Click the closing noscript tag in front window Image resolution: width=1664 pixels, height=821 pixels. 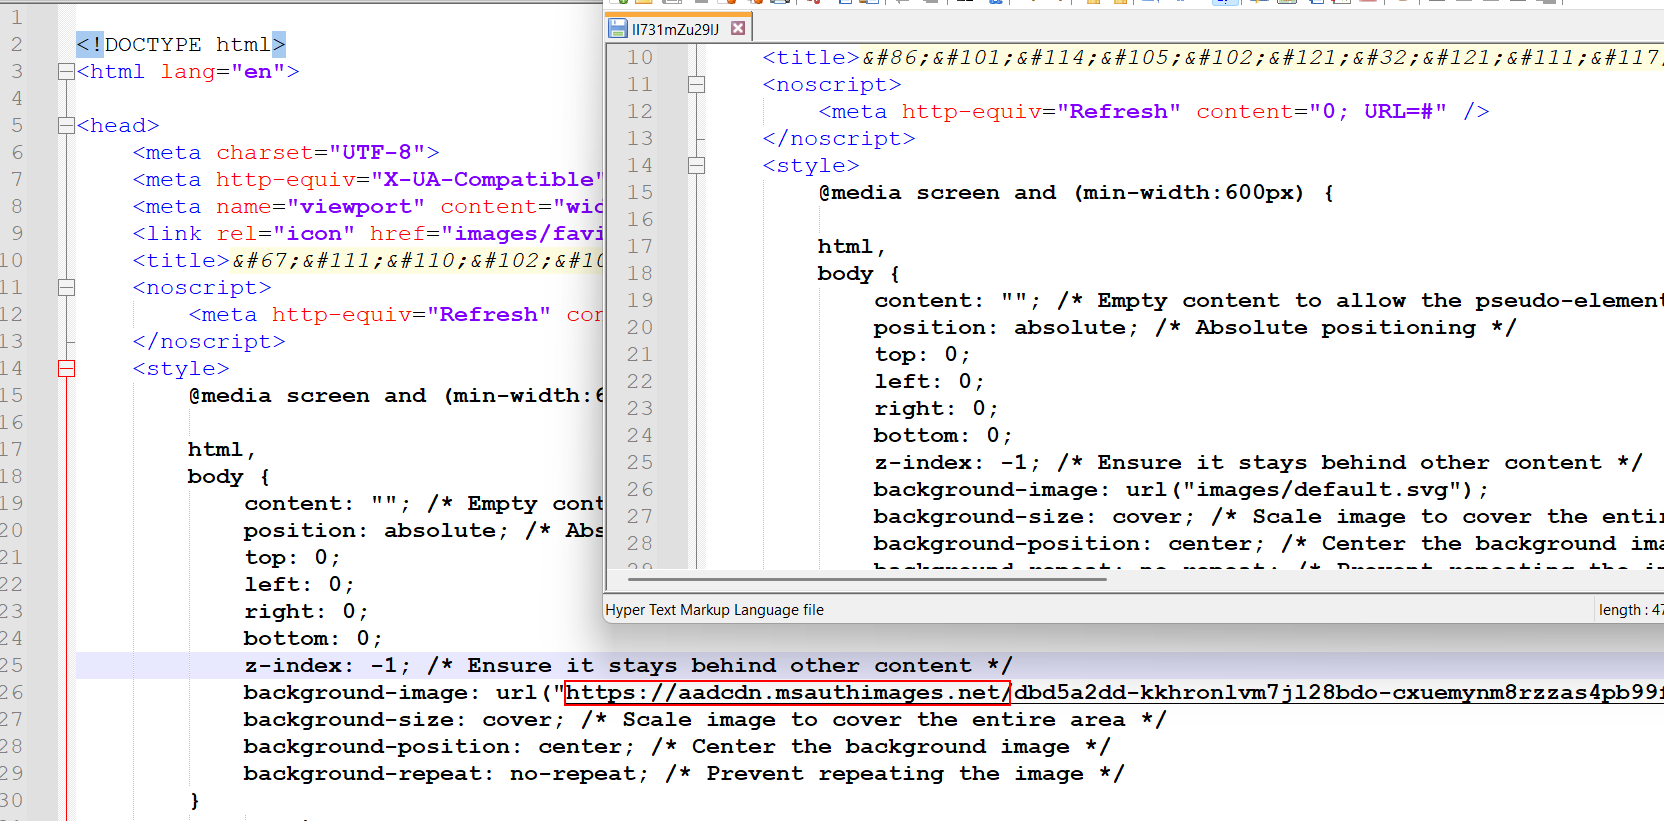(839, 139)
